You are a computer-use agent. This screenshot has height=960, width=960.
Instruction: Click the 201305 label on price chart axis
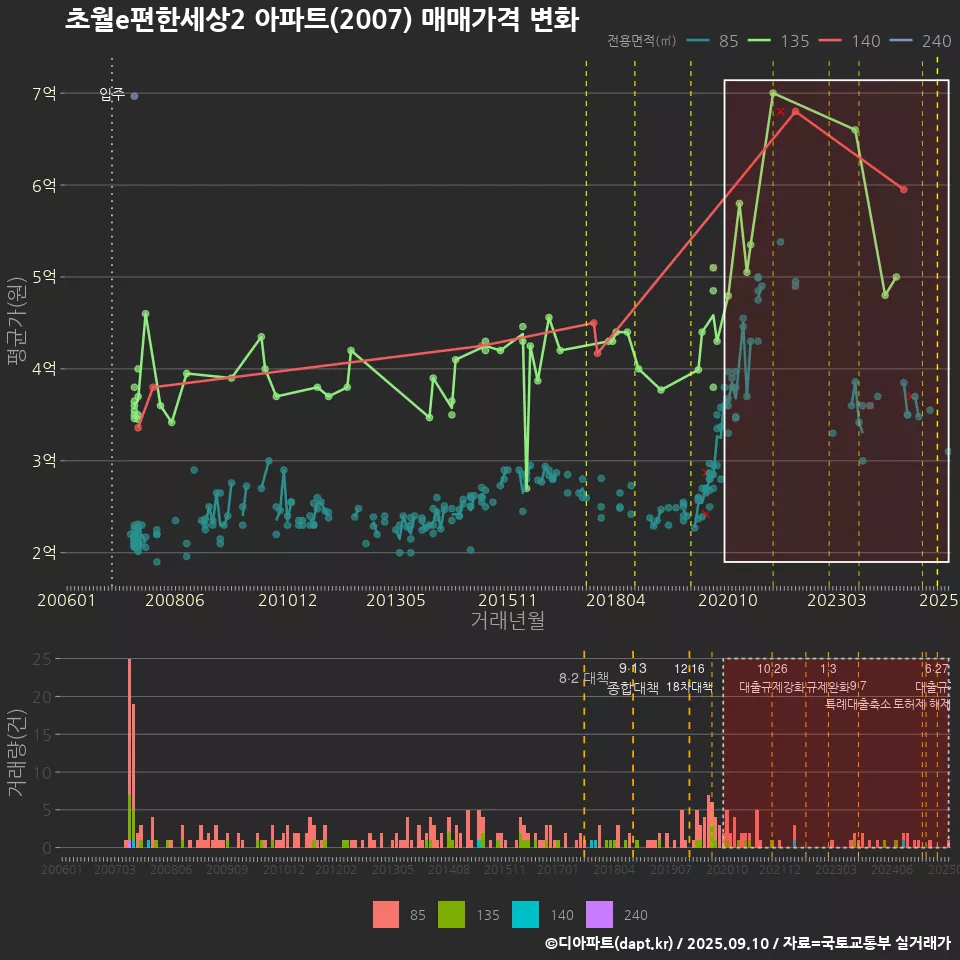pos(396,600)
